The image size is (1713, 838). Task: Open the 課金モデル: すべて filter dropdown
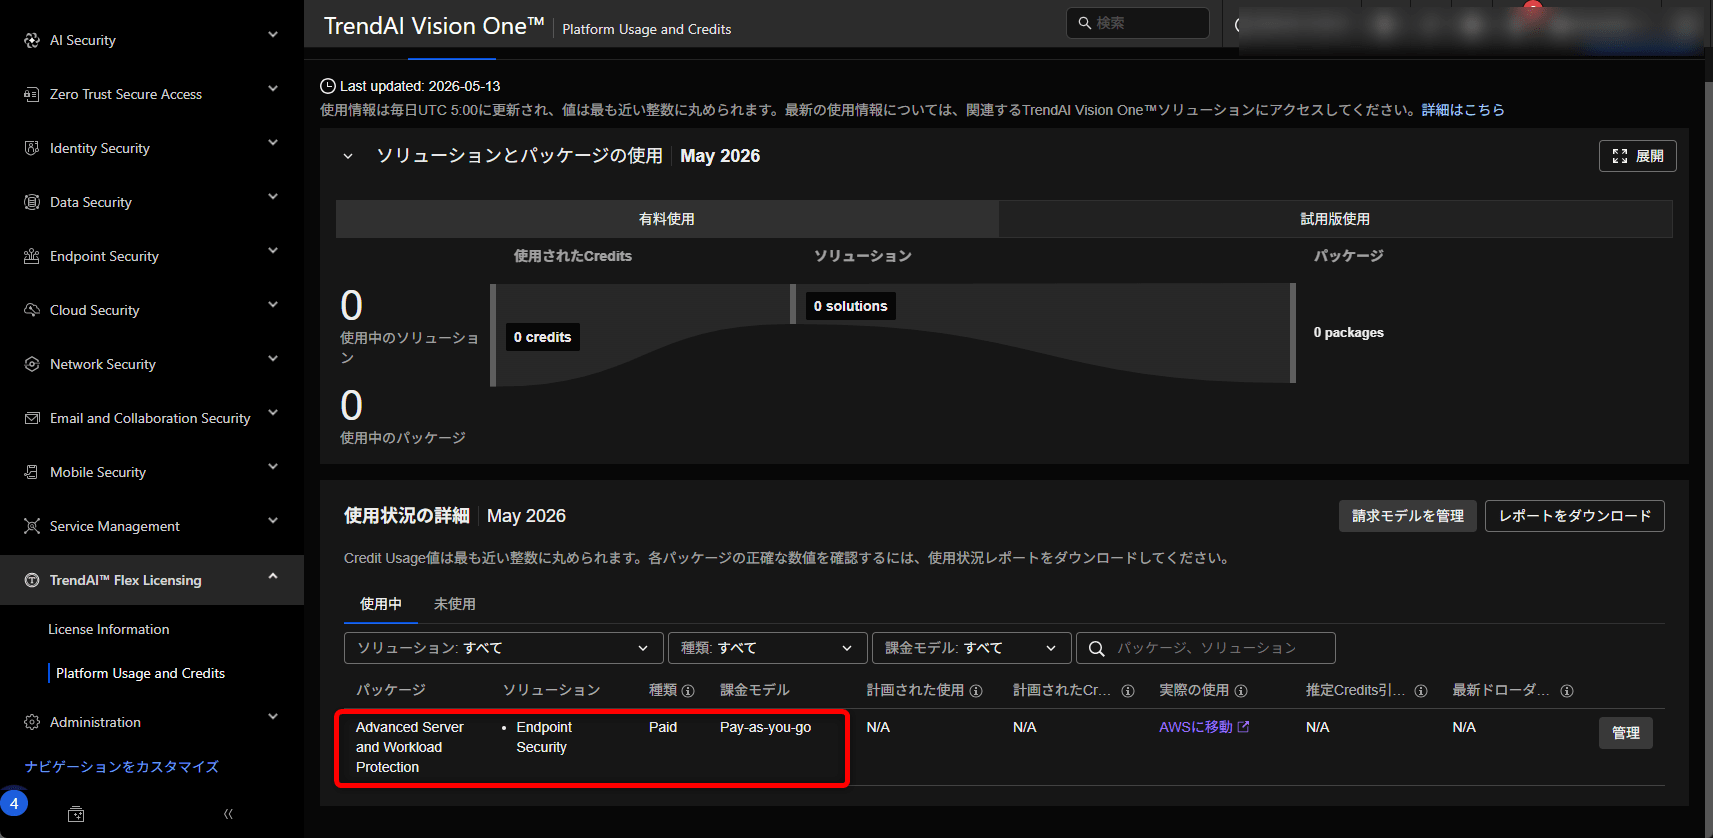coord(972,648)
